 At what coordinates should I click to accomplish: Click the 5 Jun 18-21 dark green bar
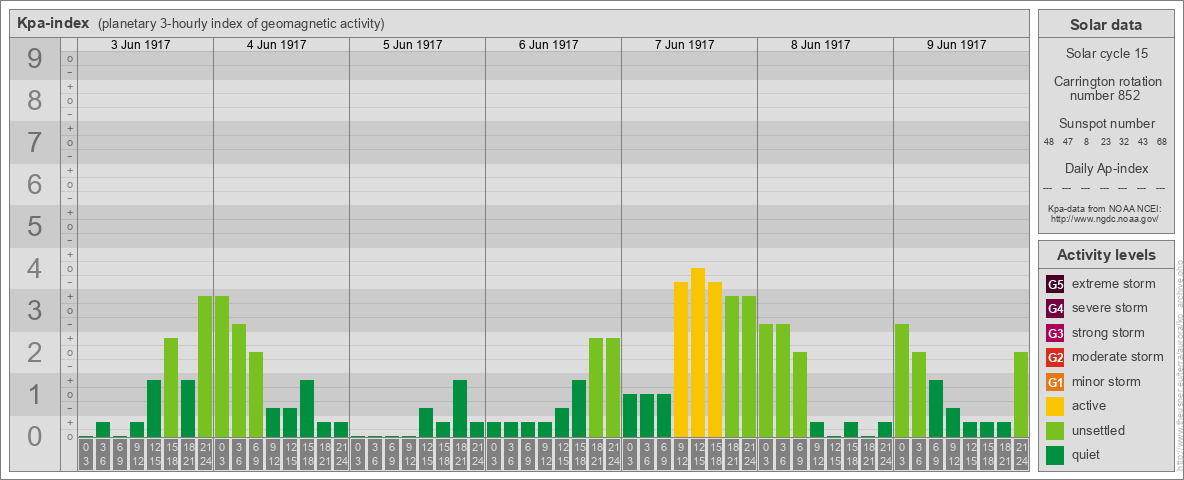(460, 408)
